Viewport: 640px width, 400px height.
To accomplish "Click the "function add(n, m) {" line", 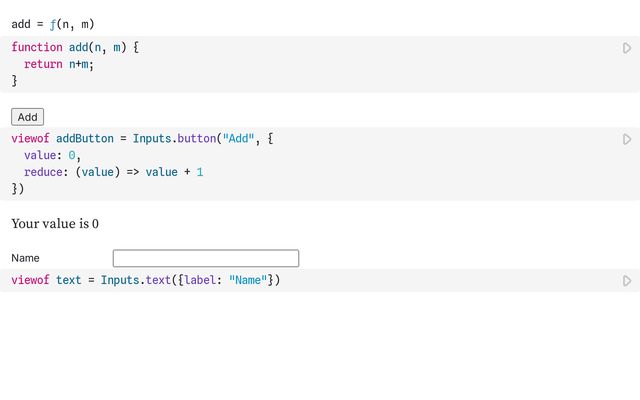I will (75, 47).
